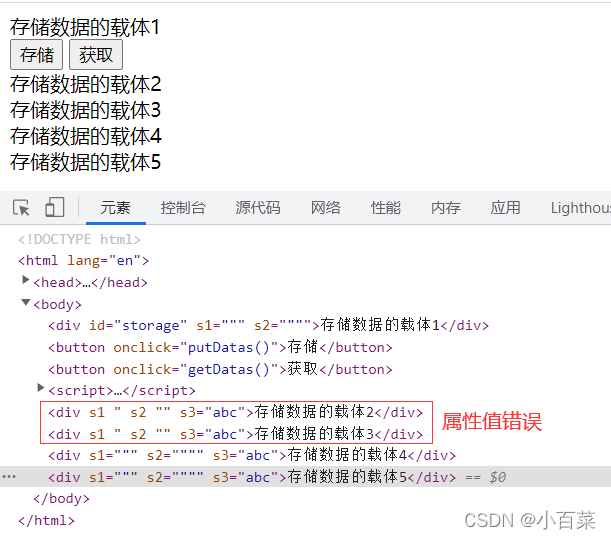This screenshot has width=611, height=539.
Task: Select the html lang="en" node
Action: tap(84, 260)
